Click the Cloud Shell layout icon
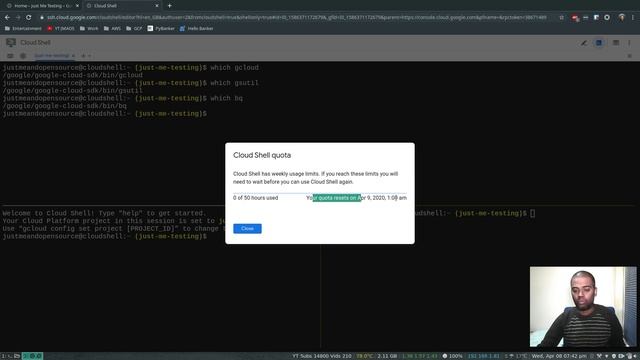Image resolution: width=640 pixels, height=360 pixels. point(616,43)
